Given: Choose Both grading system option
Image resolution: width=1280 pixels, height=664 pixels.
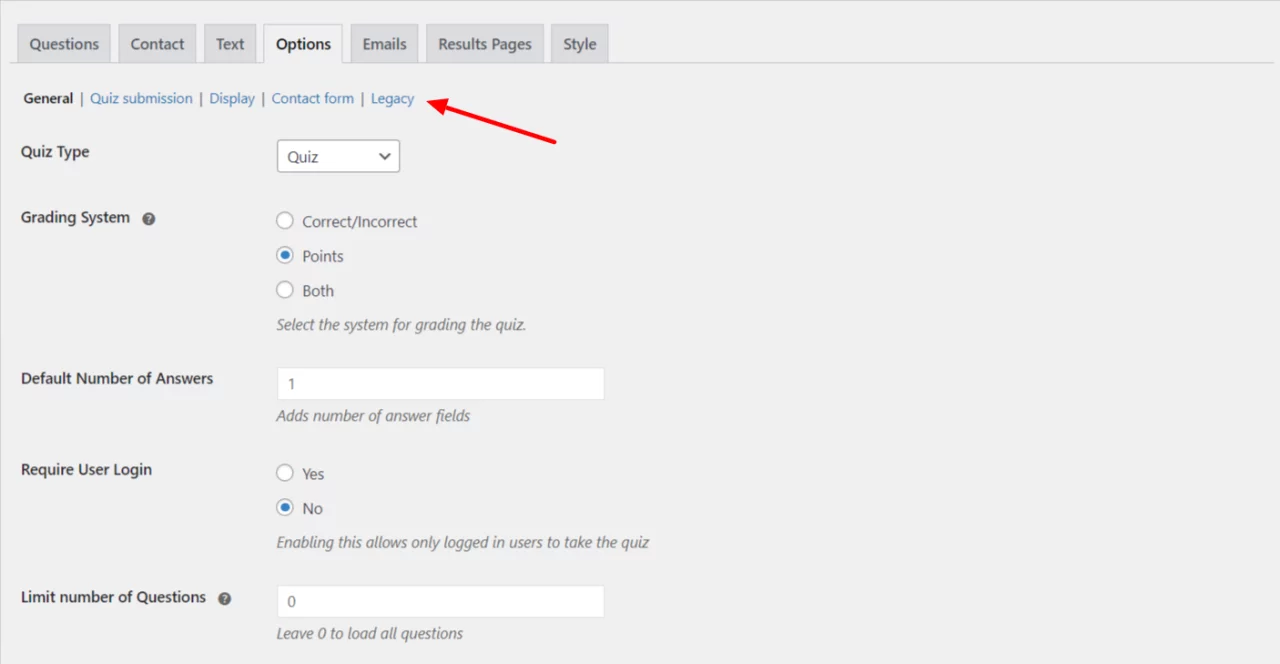Looking at the screenshot, I should pyautogui.click(x=285, y=290).
